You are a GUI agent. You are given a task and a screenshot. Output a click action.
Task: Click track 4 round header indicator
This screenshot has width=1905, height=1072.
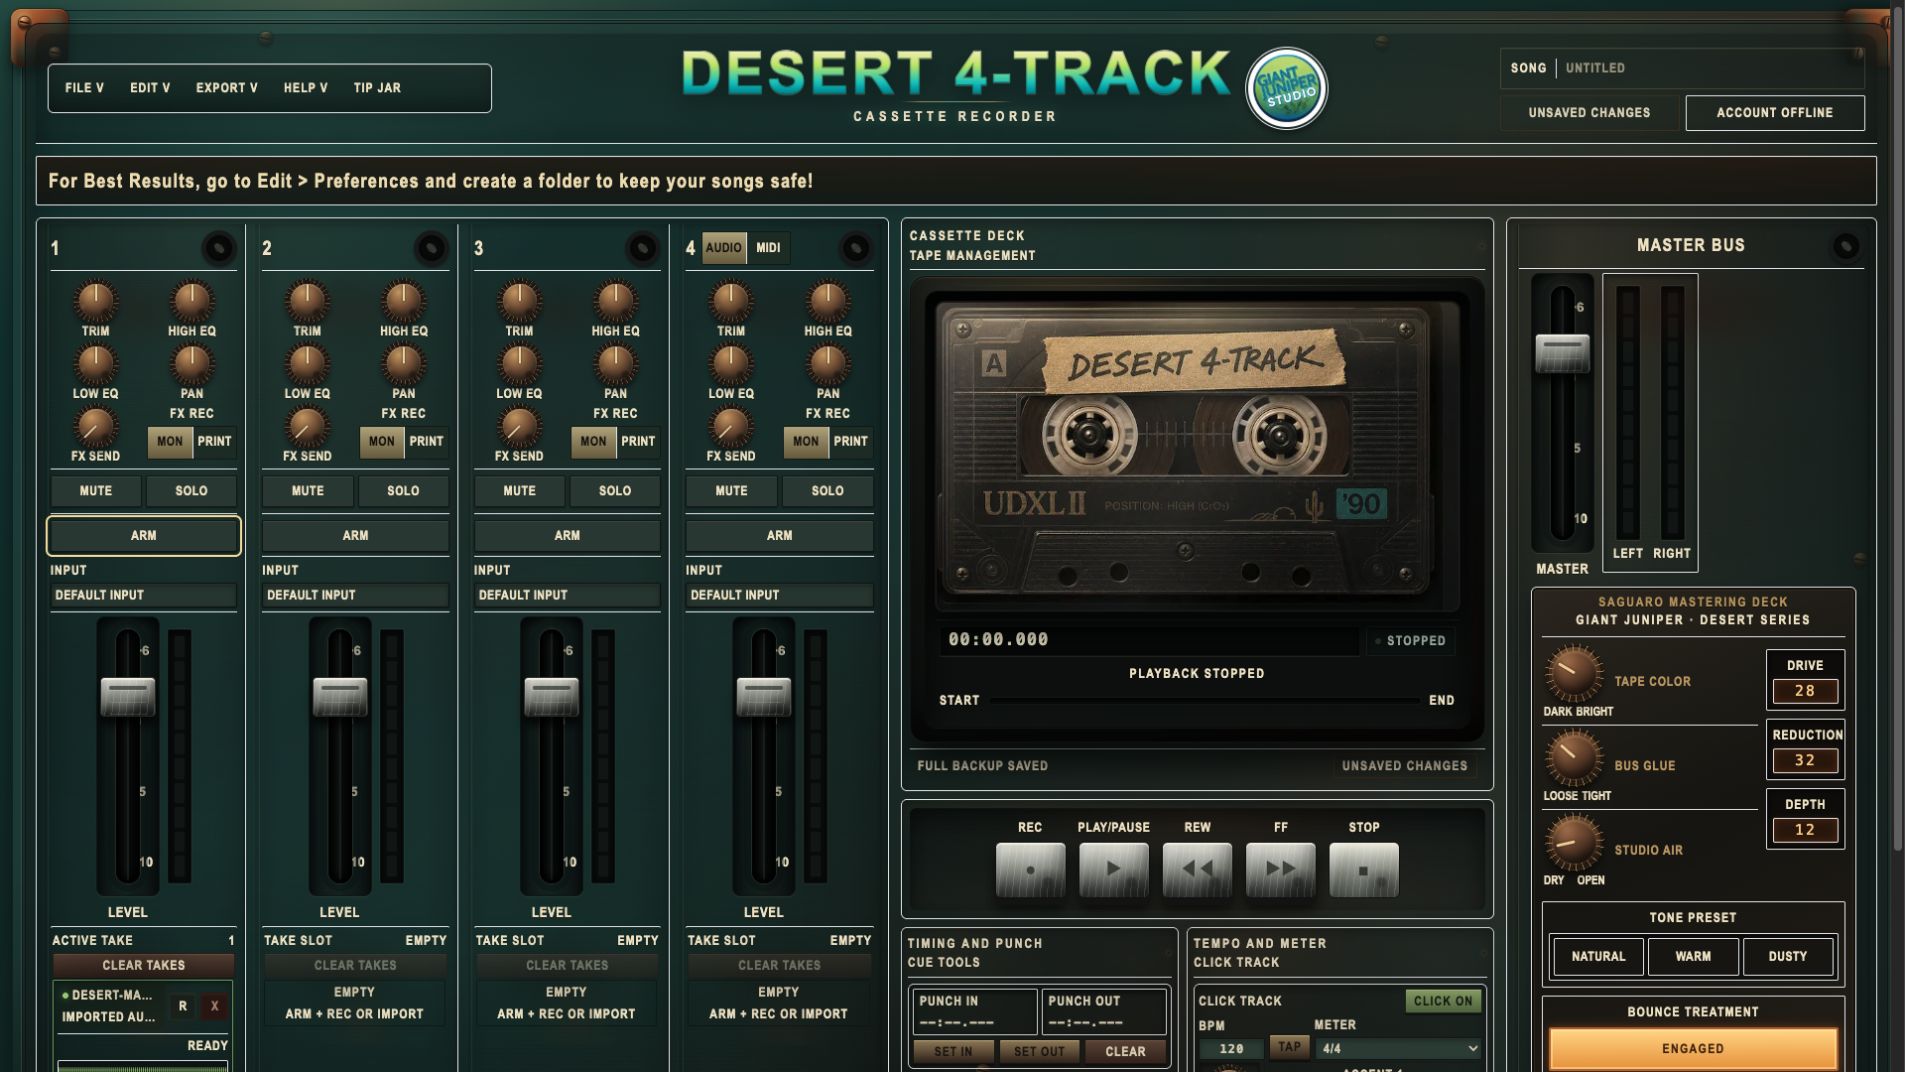click(855, 247)
